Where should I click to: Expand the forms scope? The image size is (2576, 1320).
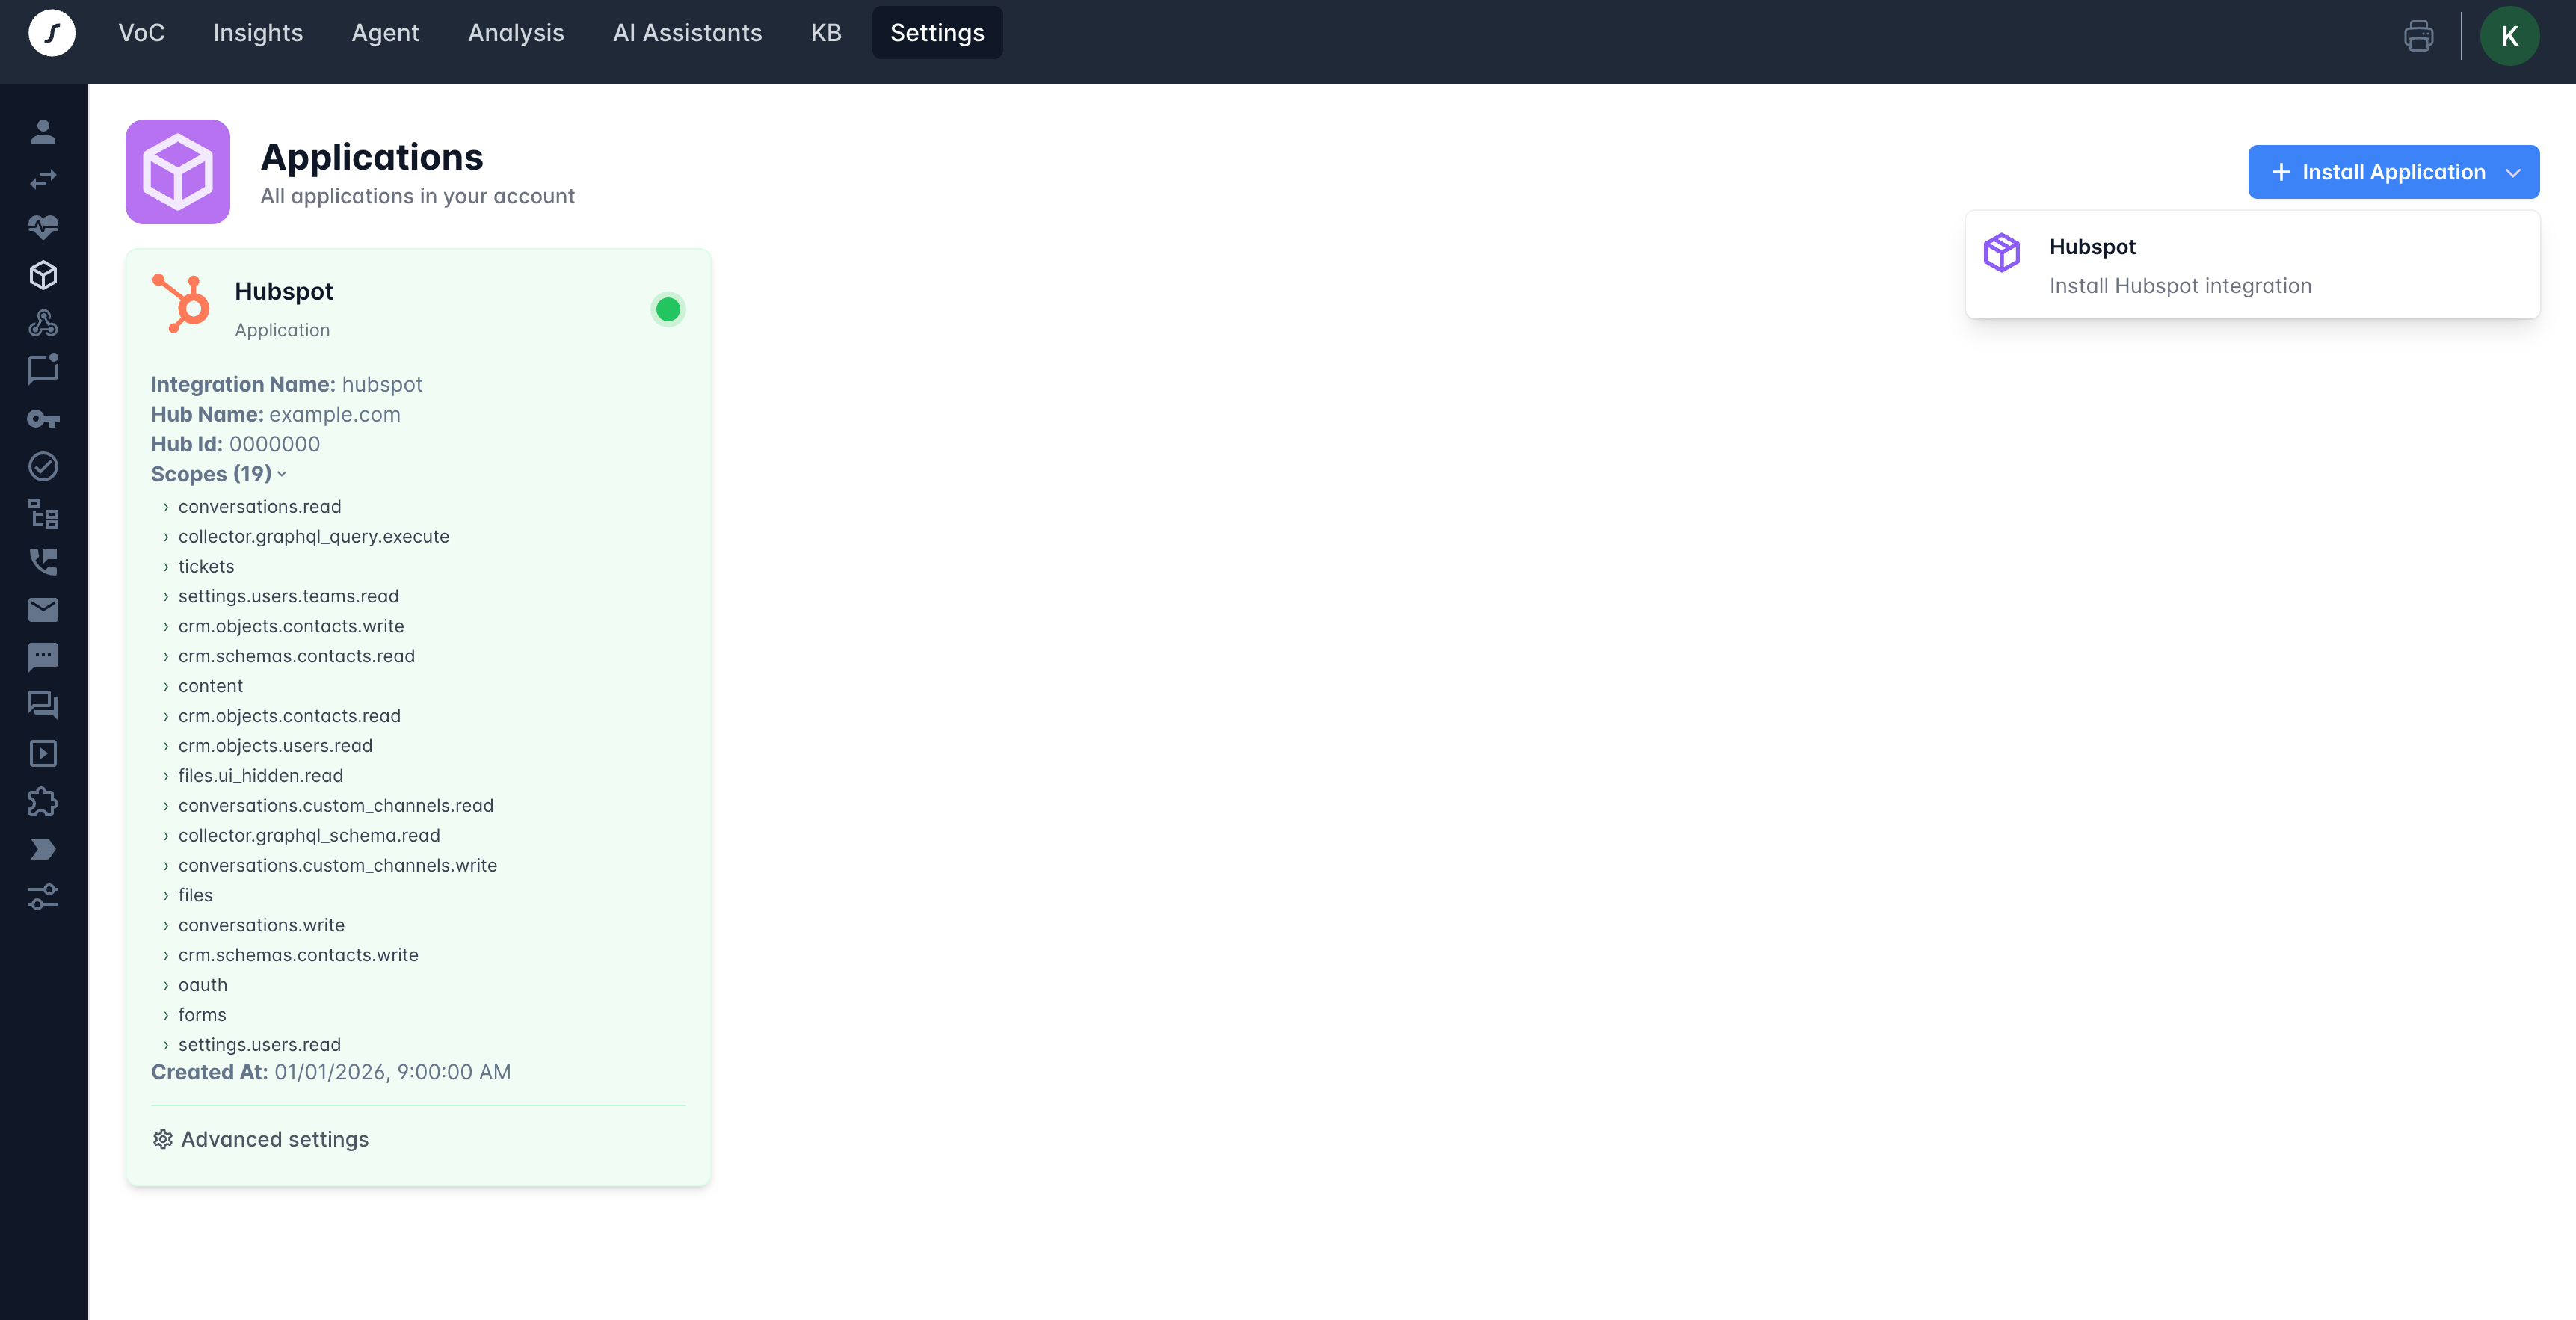coord(194,1015)
